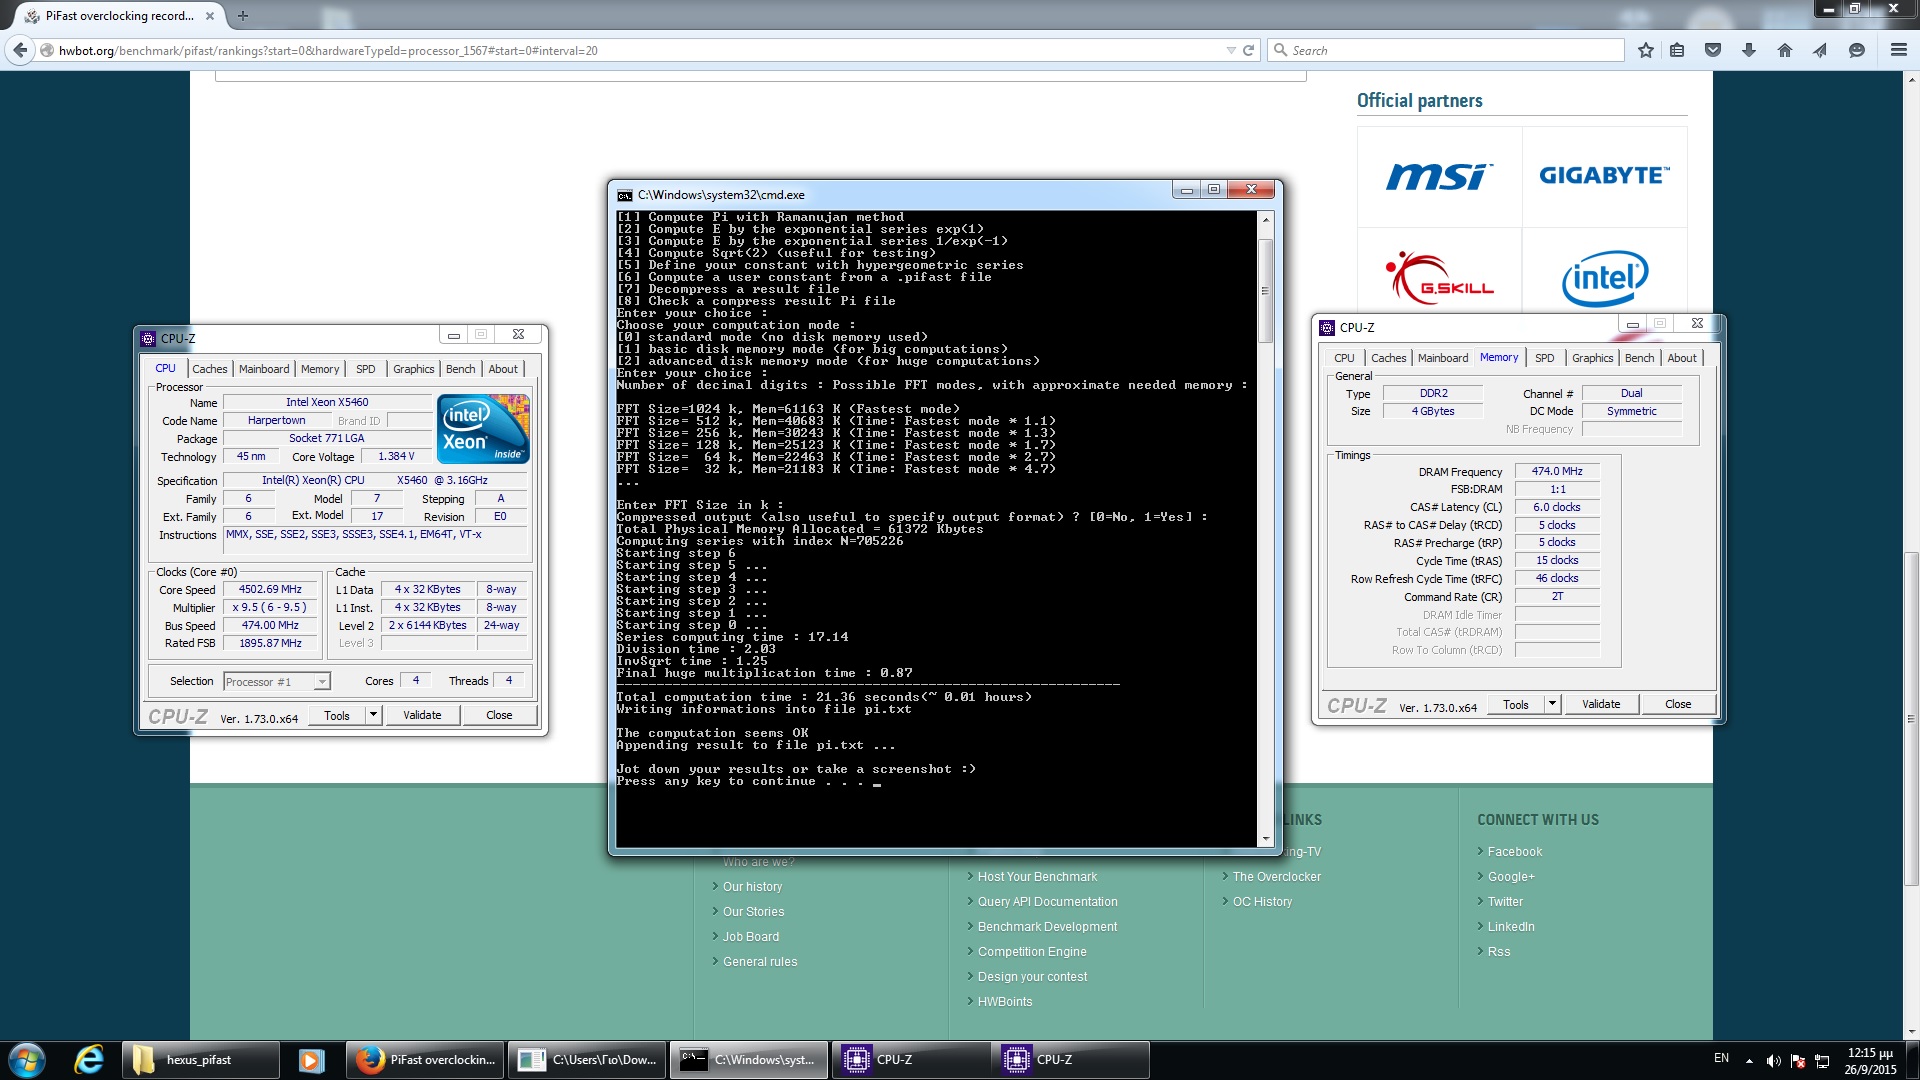1920x1080 pixels.
Task: Open Caches tab in left CPU-Z
Action: pos(210,369)
